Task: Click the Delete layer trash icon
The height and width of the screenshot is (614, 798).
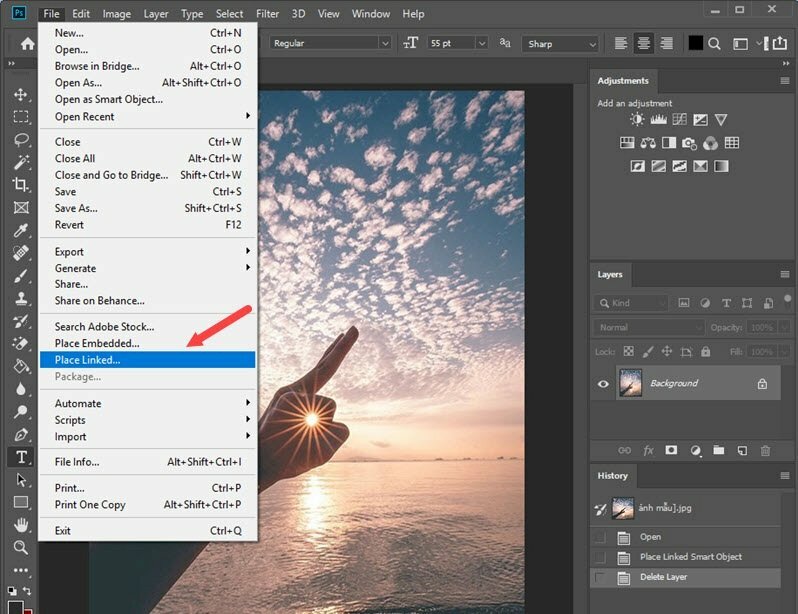Action: 765,451
